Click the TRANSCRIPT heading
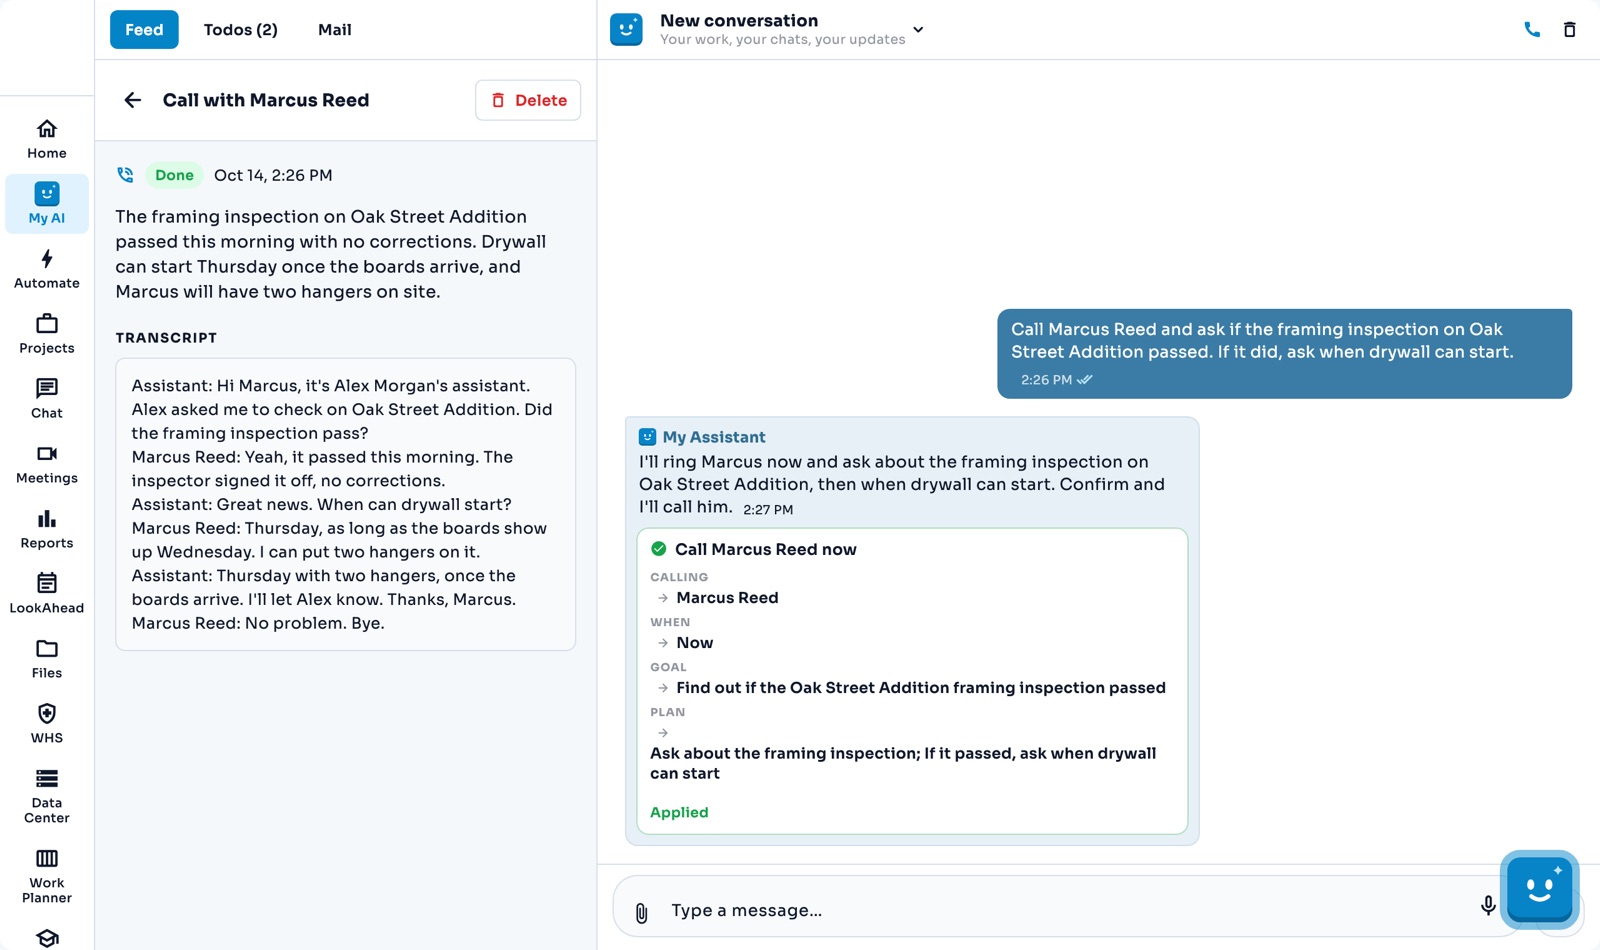This screenshot has width=1600, height=950. click(166, 338)
